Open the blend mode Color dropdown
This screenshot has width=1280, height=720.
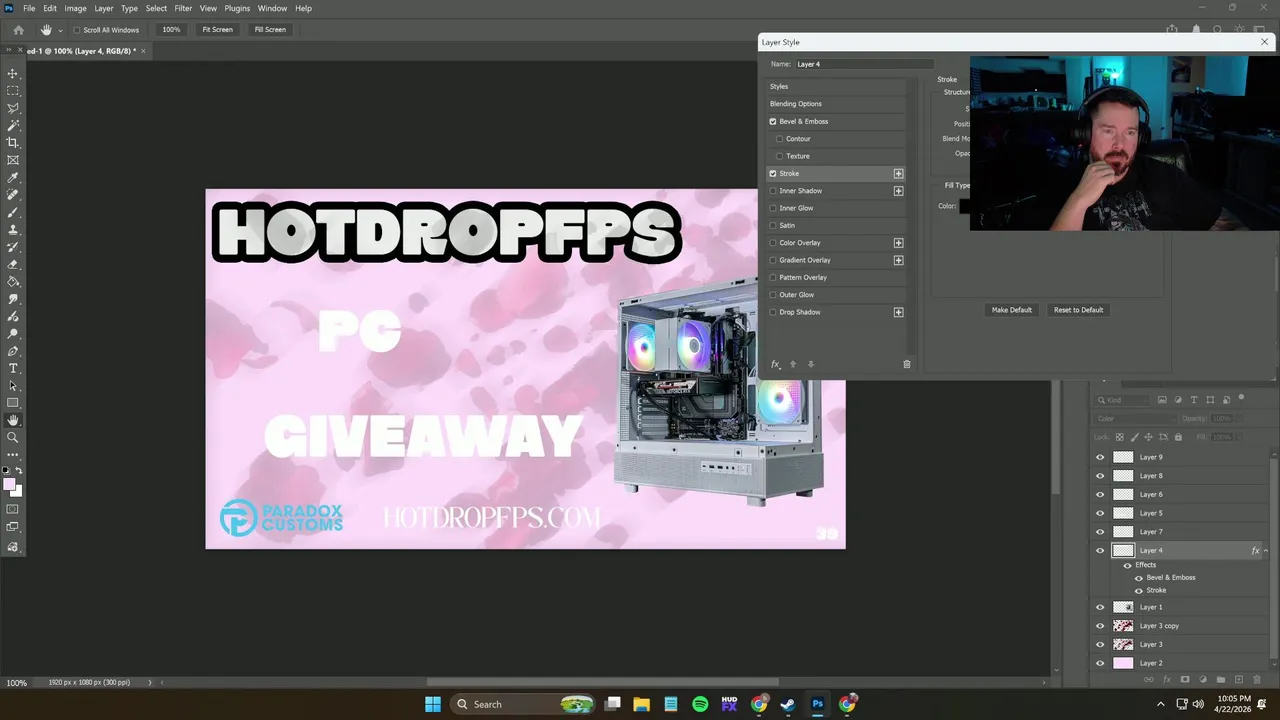1134,419
